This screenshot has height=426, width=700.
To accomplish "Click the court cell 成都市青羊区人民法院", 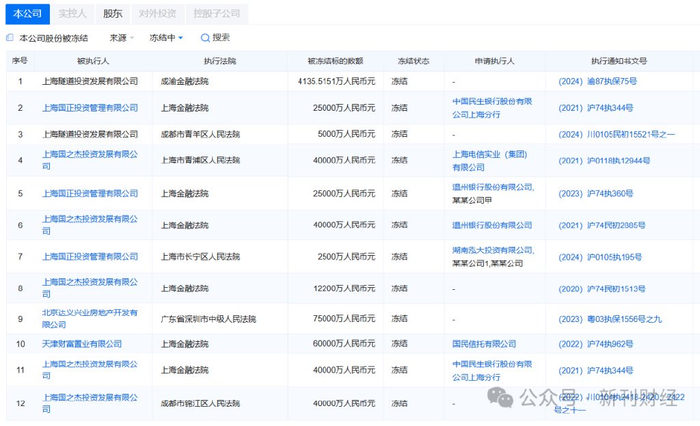I will (200, 134).
